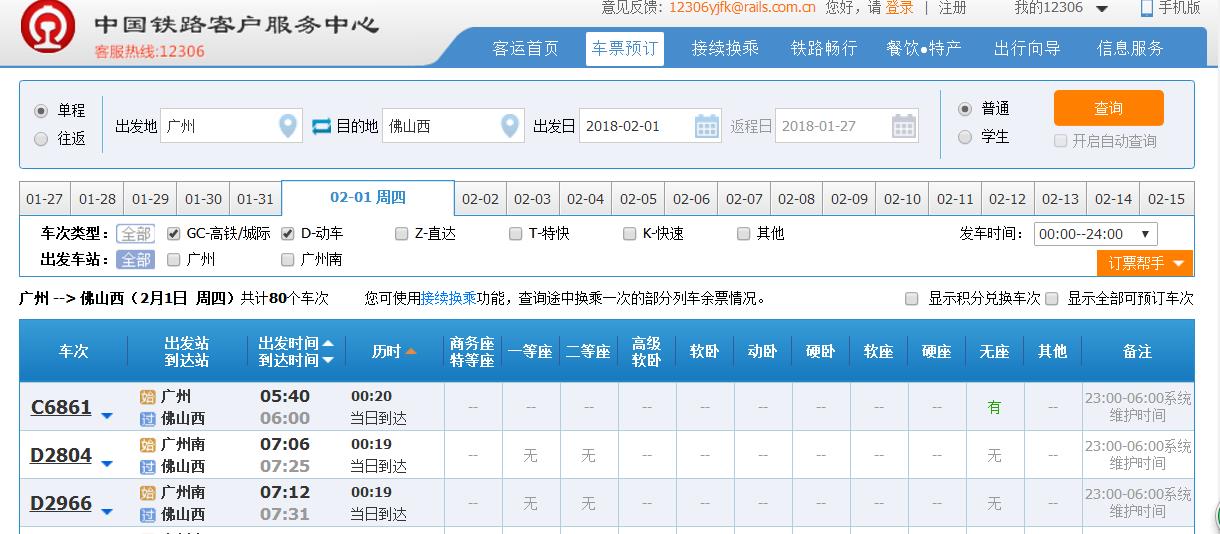Viewport: 1220px width, 534px height.
Task: Click the mobile phone version icon
Action: [1147, 8]
